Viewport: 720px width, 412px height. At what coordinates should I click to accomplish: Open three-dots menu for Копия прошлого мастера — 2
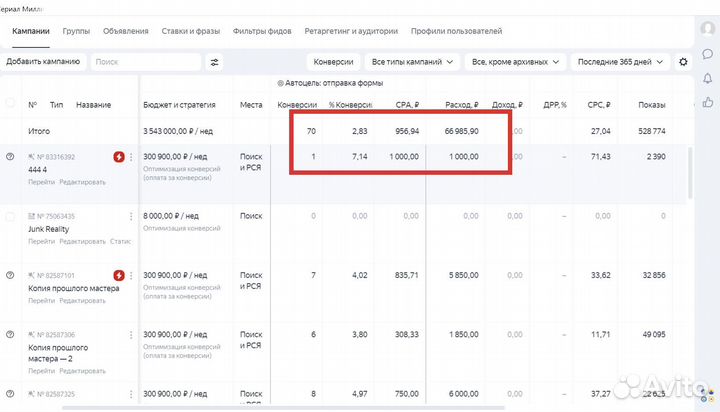pyautogui.click(x=131, y=335)
